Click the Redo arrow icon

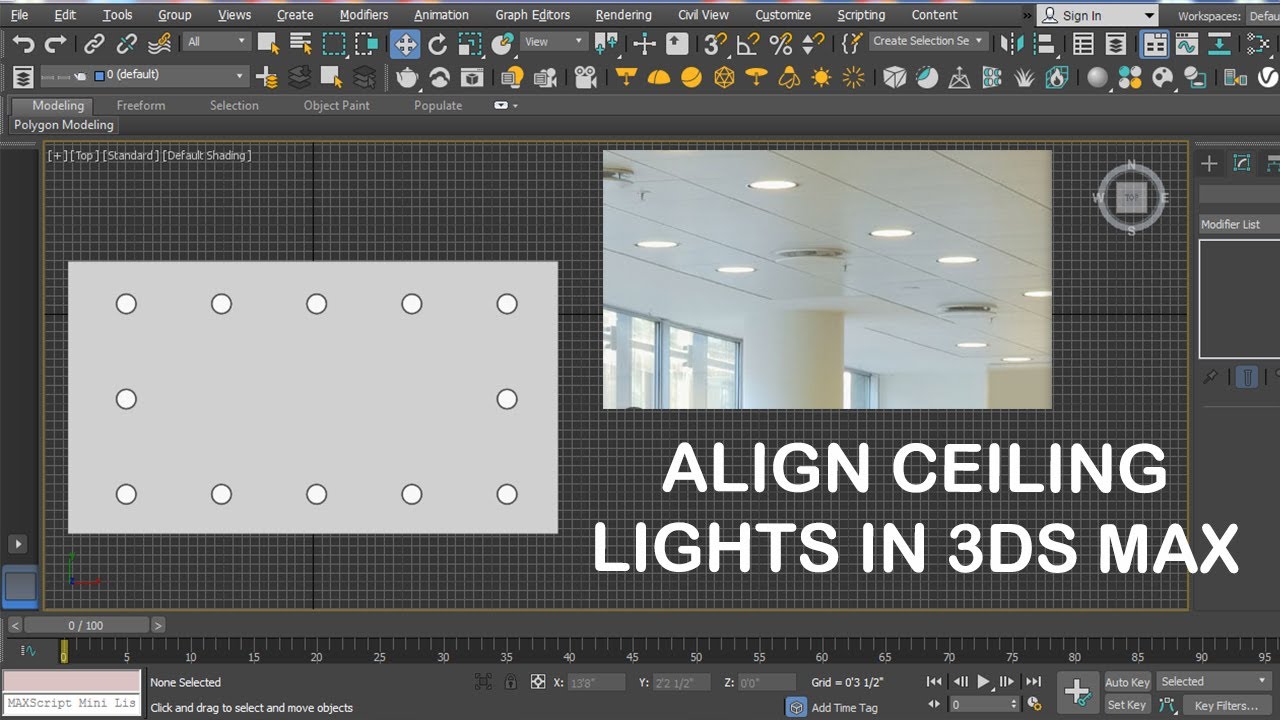click(x=55, y=43)
